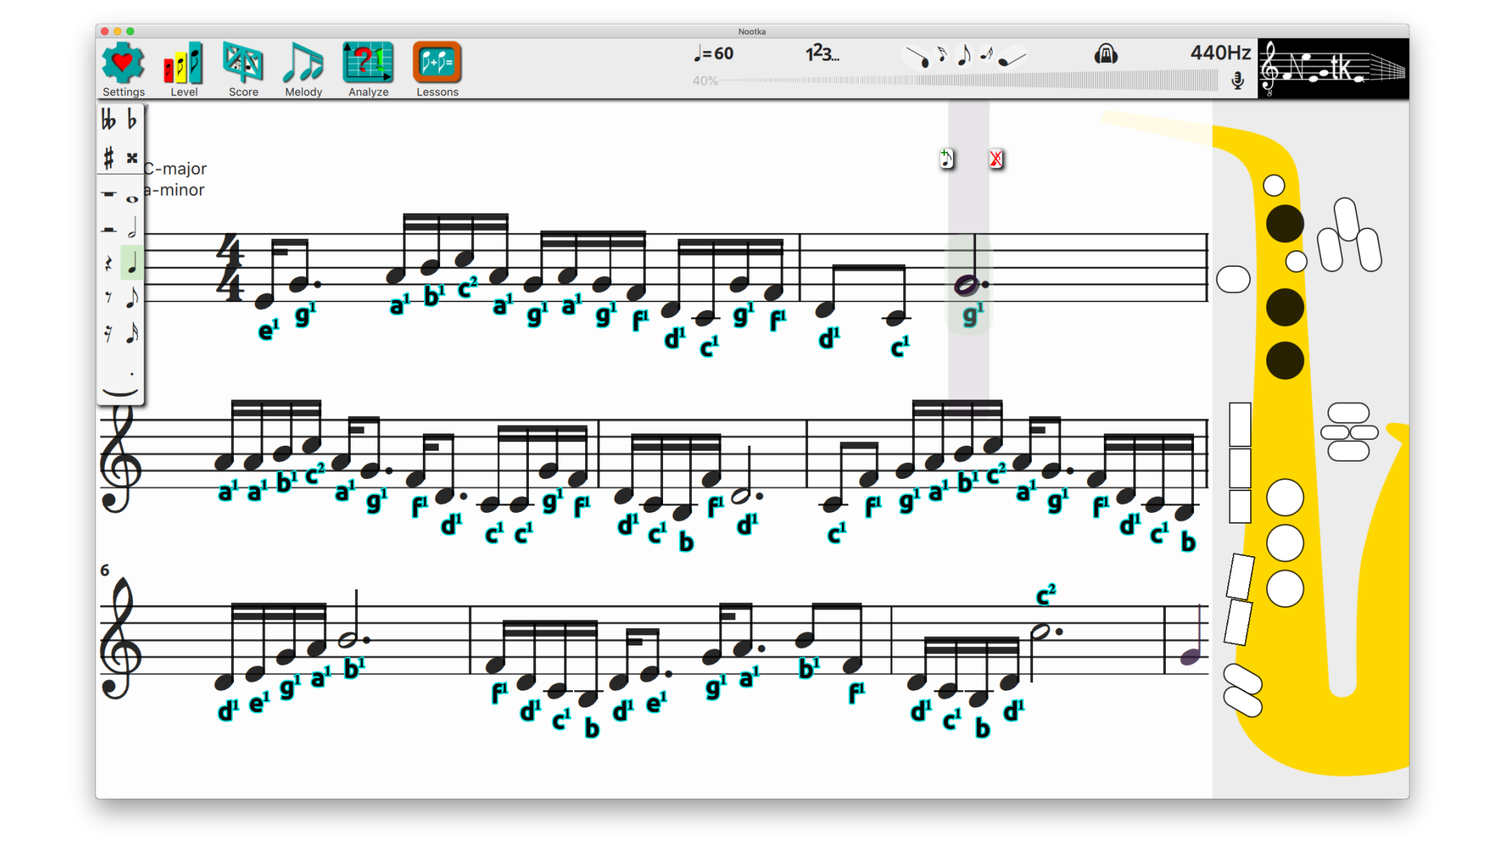Toggle the augmentation dot
1504x846 pixels.
(132, 374)
